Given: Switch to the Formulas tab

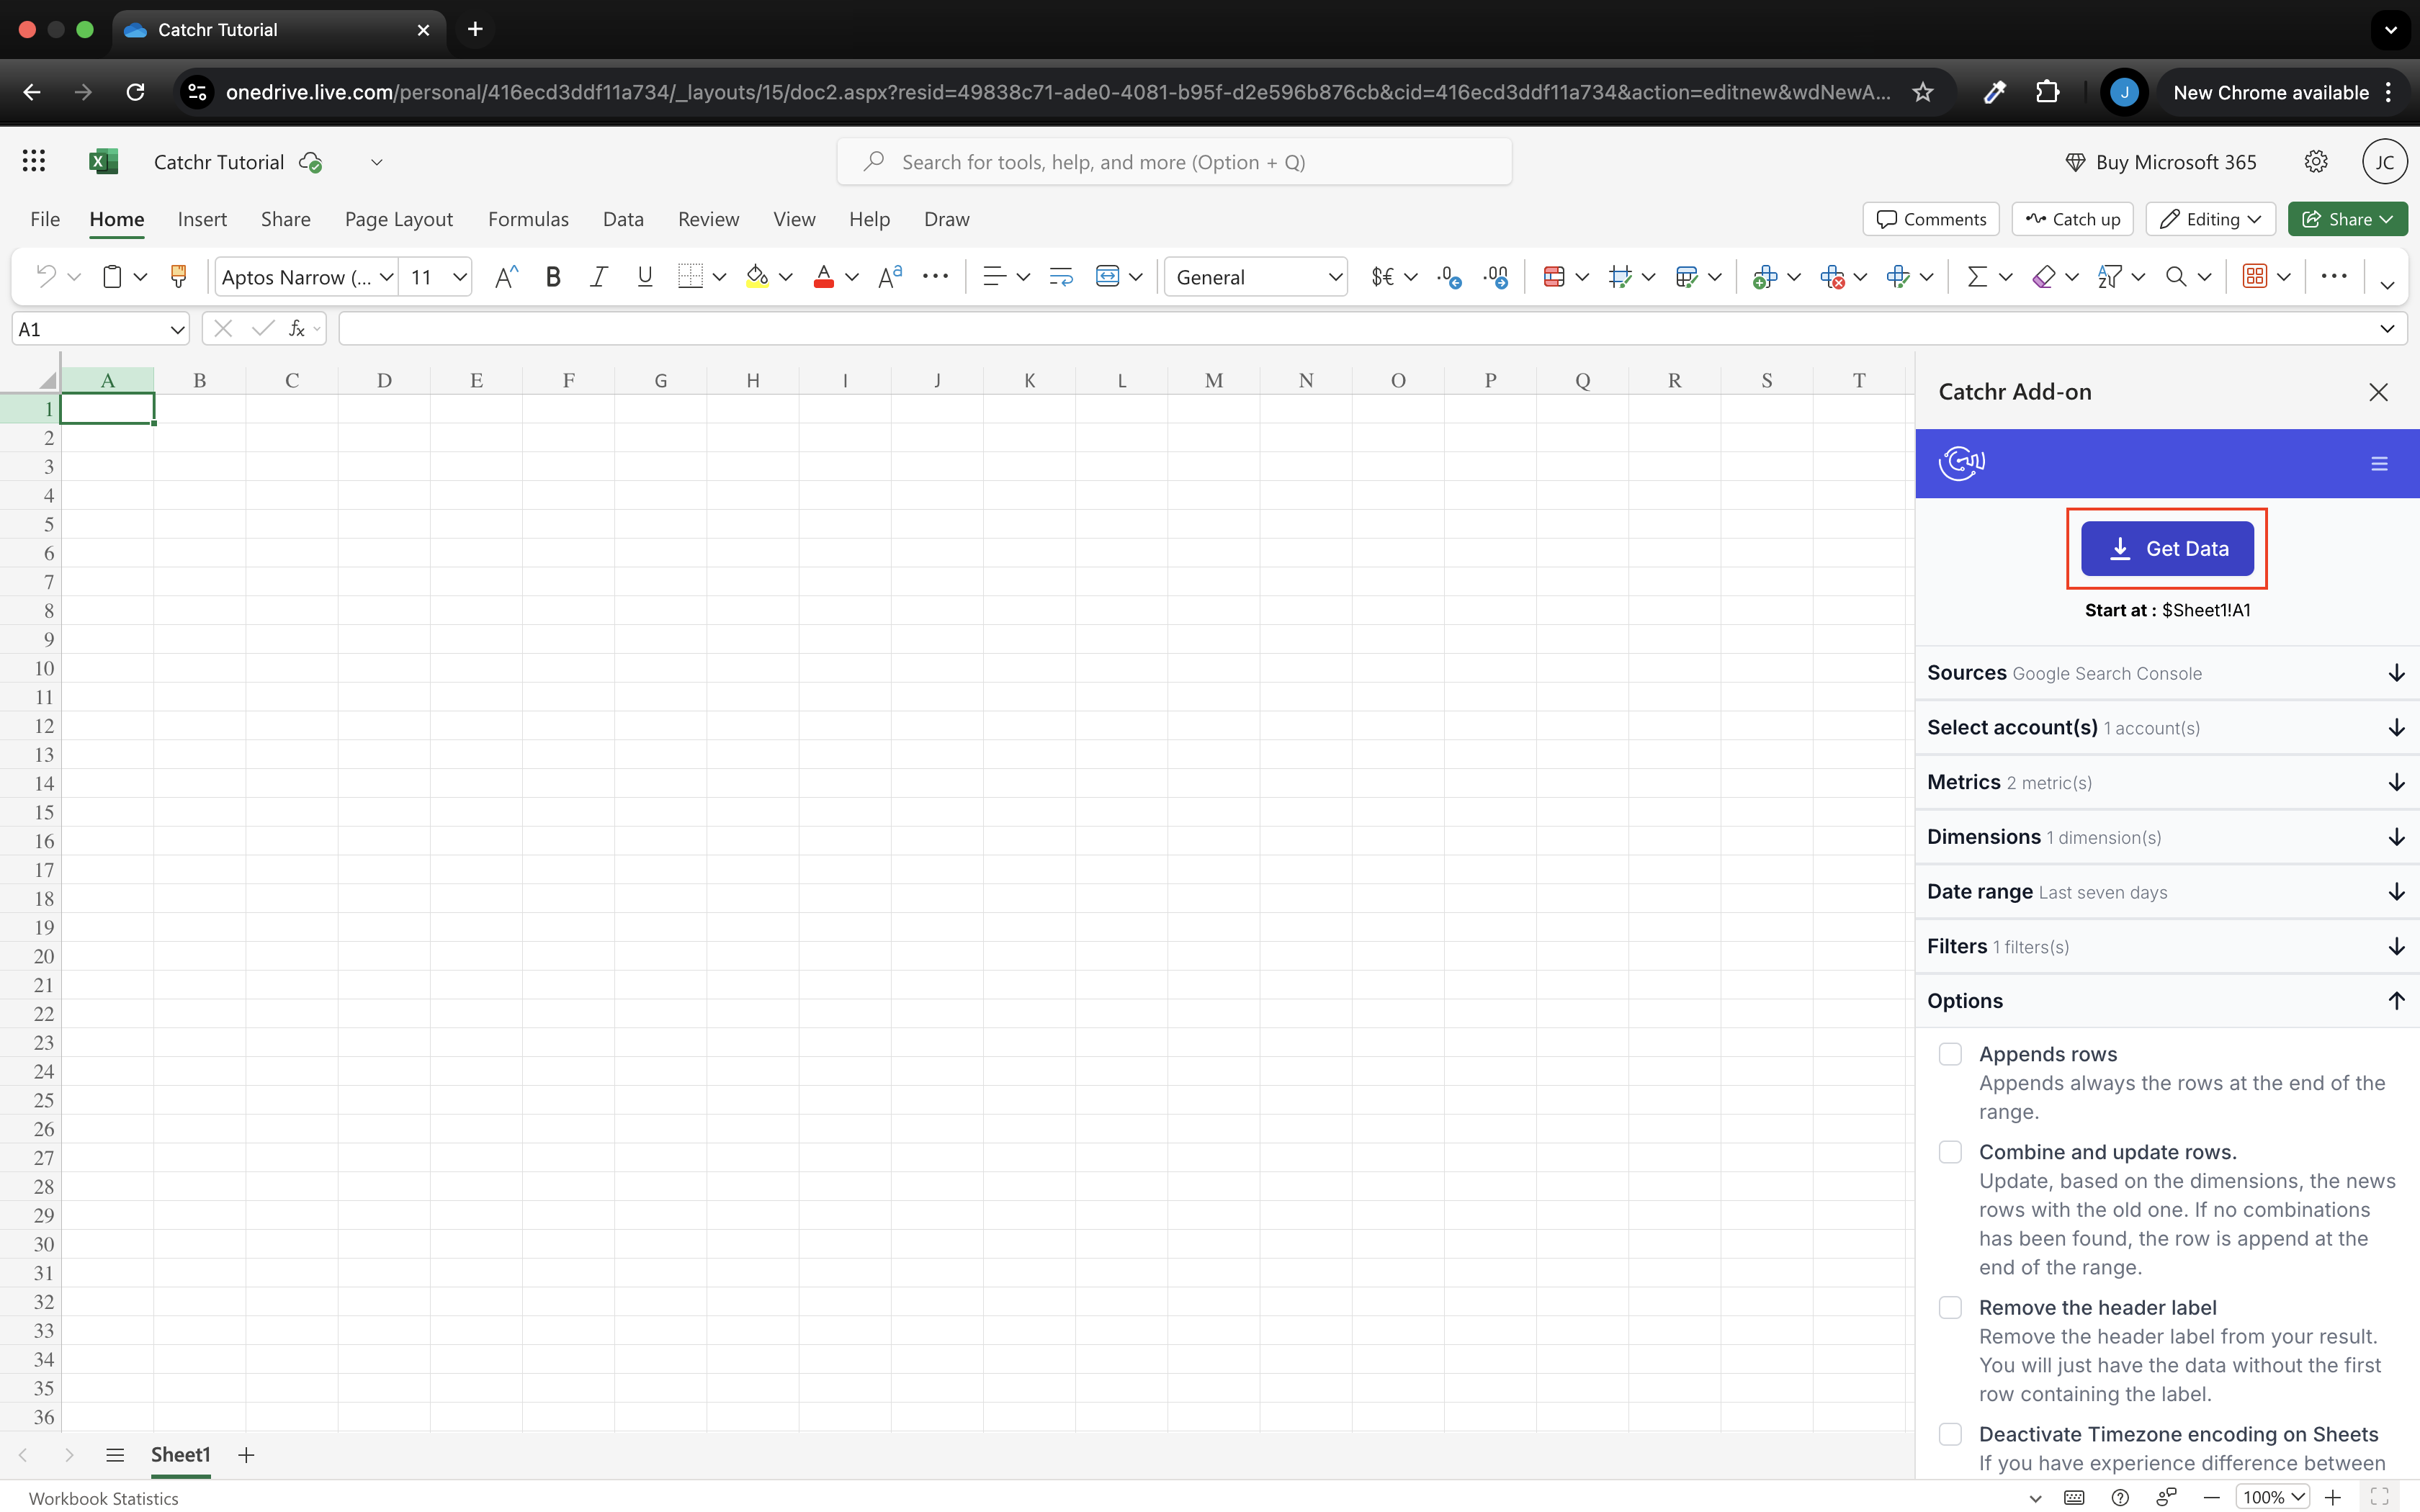Looking at the screenshot, I should click(528, 219).
